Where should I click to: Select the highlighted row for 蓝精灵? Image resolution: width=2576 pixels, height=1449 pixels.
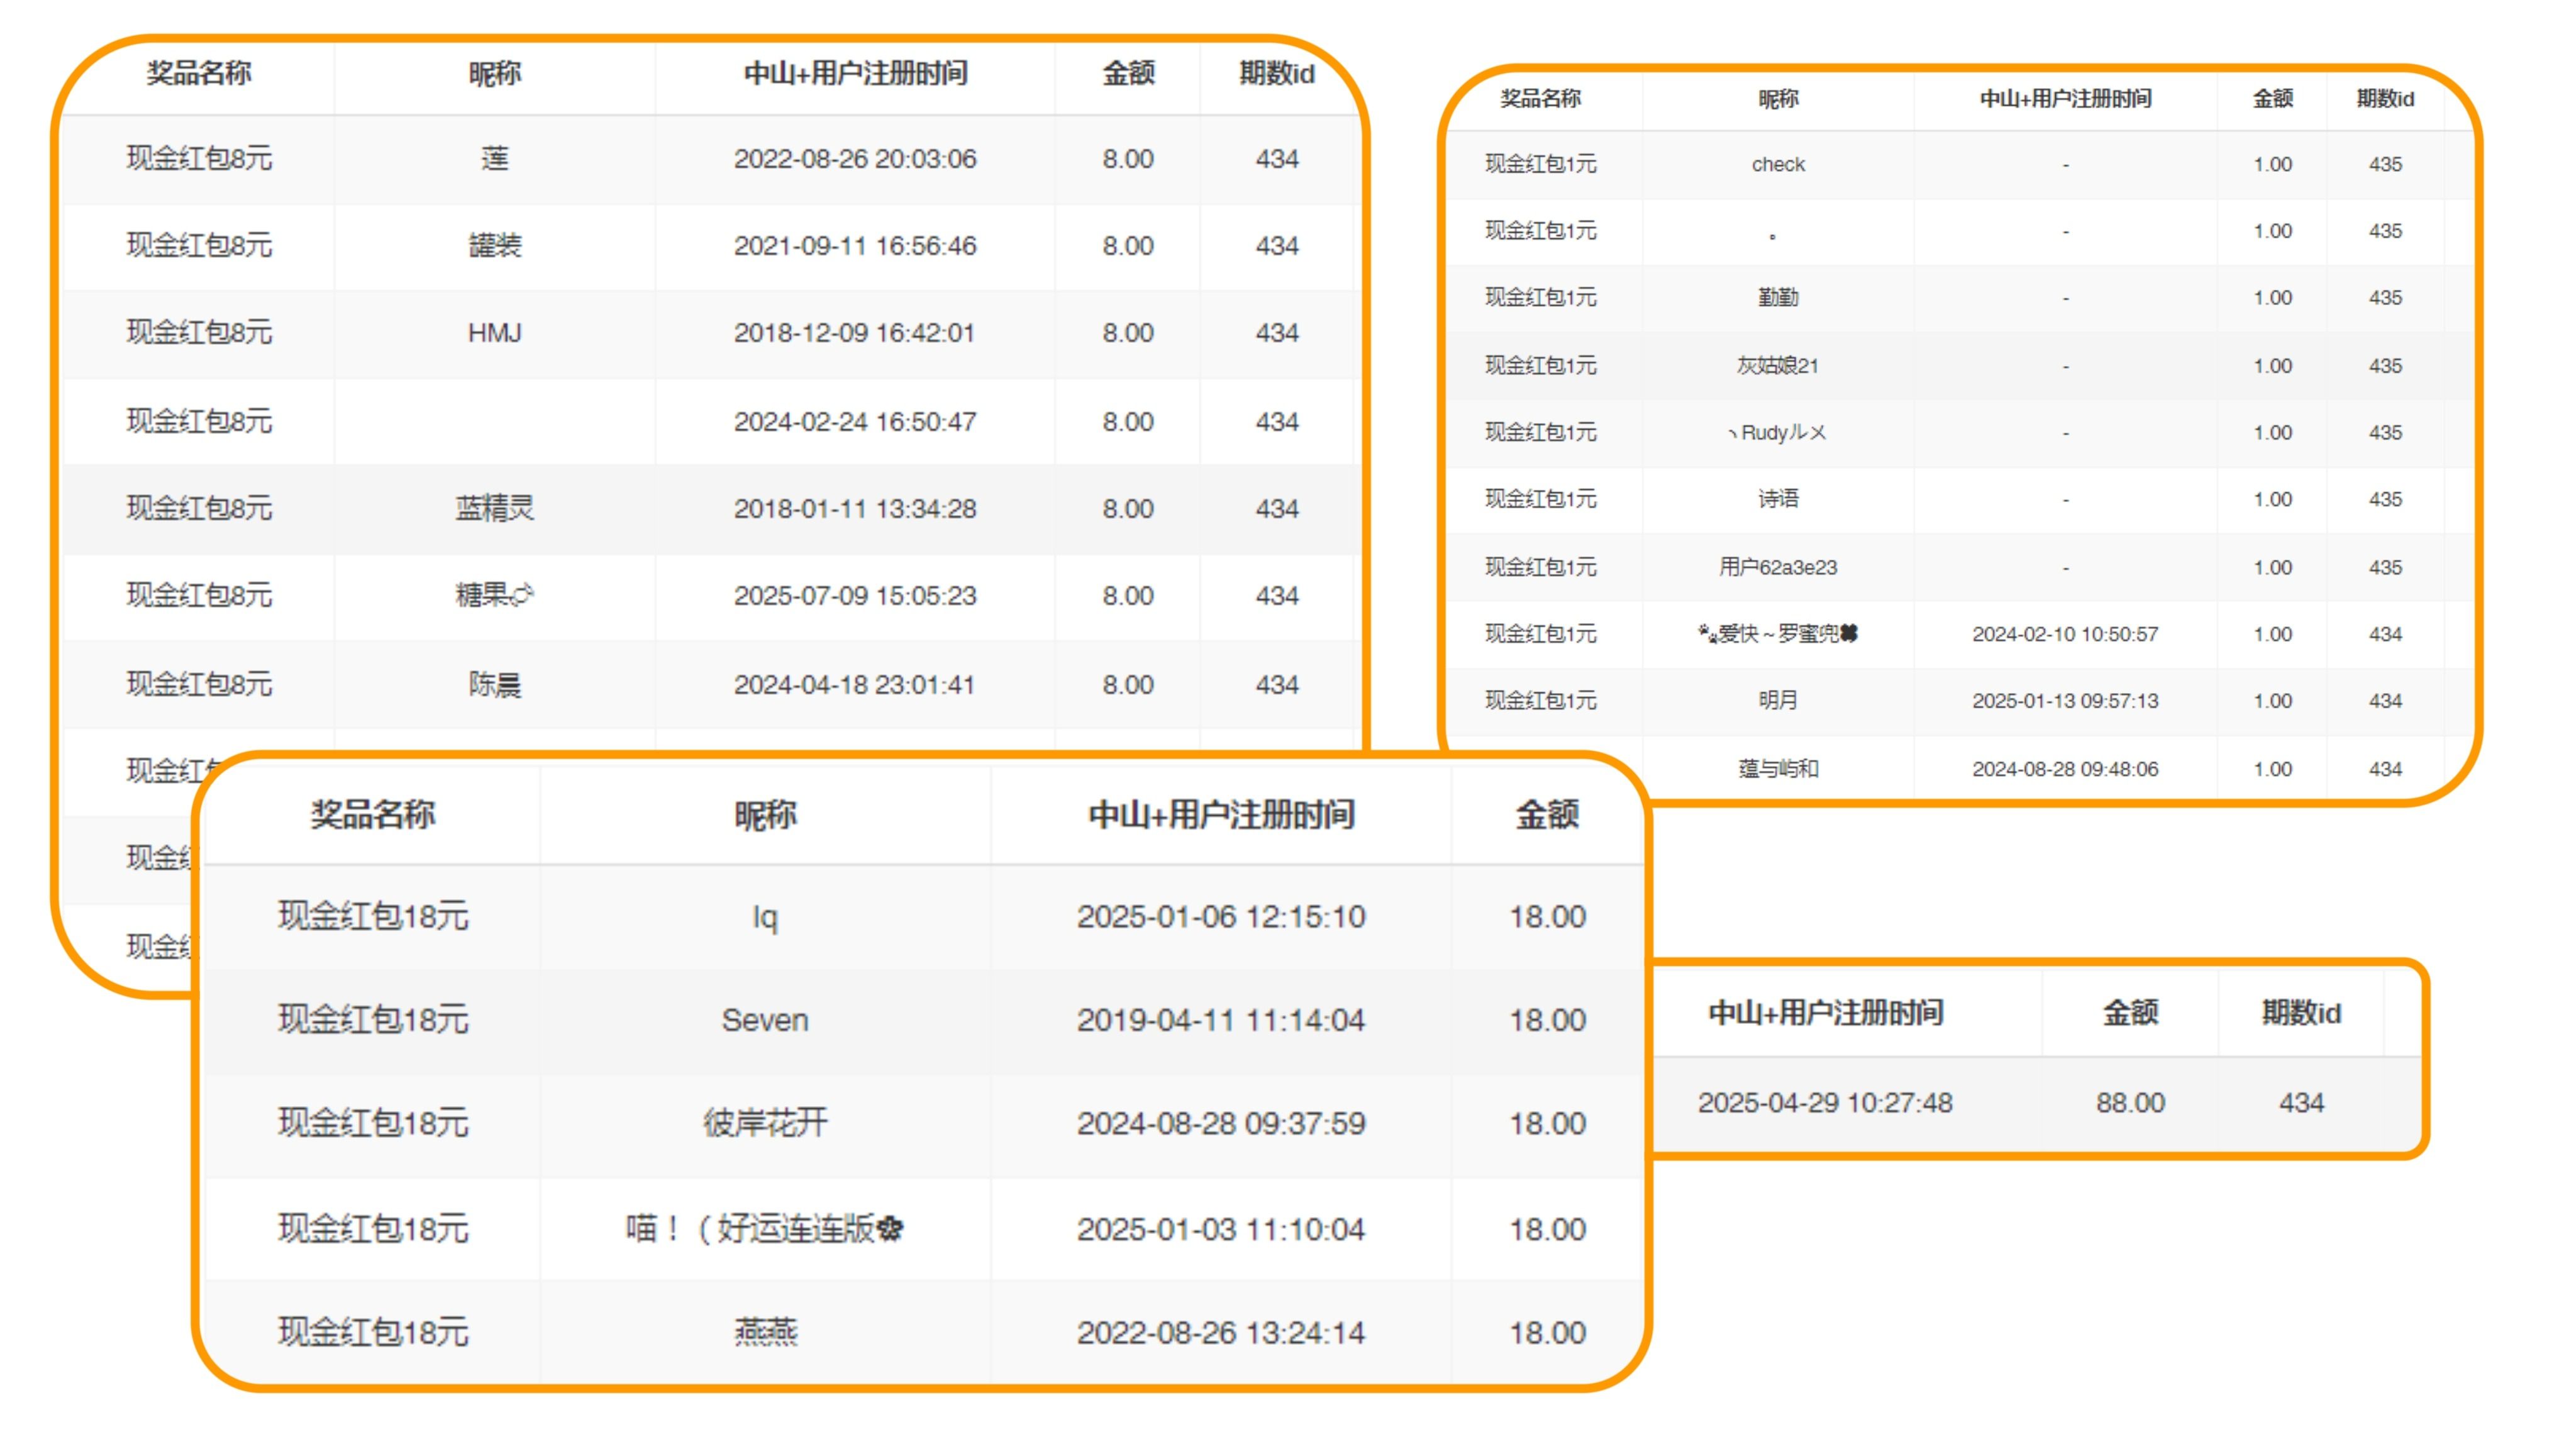pos(494,508)
